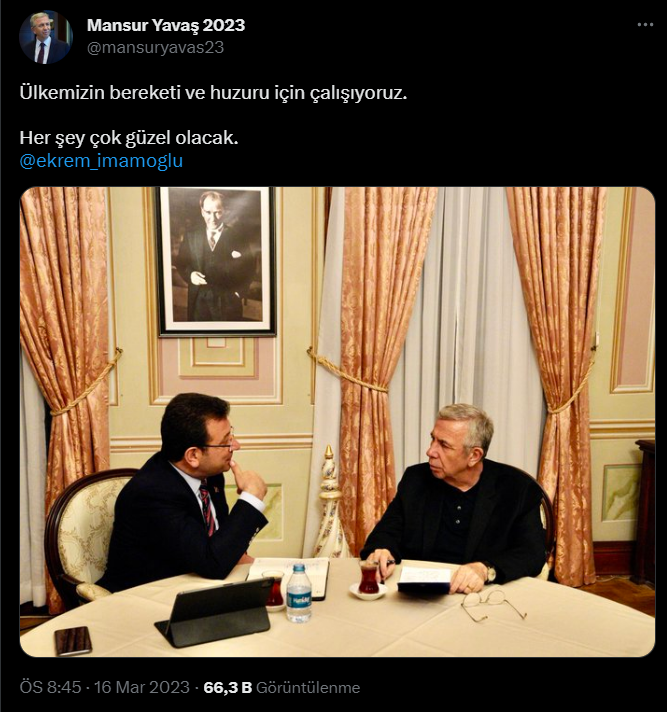Click the 16 Mar 2023 date
This screenshot has width=667, height=712.
point(142,687)
